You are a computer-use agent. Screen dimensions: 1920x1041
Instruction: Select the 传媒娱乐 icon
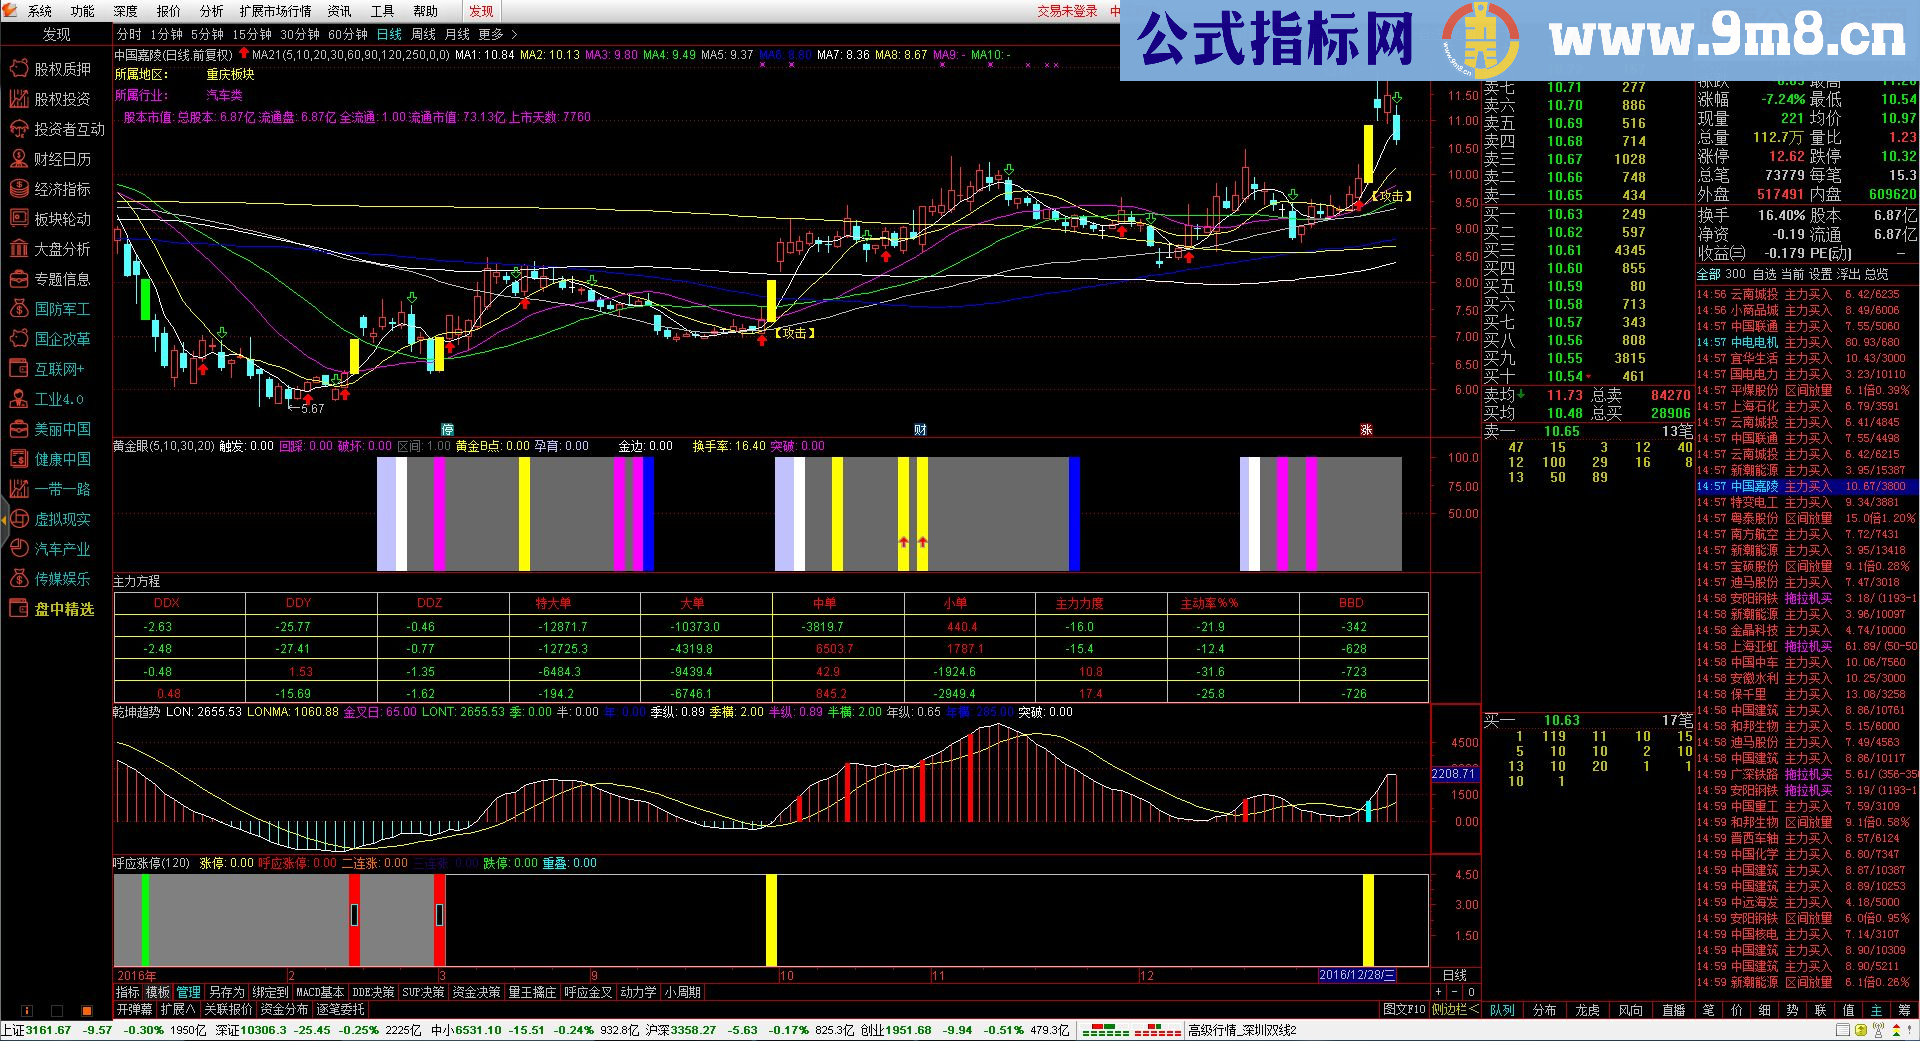tap(18, 578)
